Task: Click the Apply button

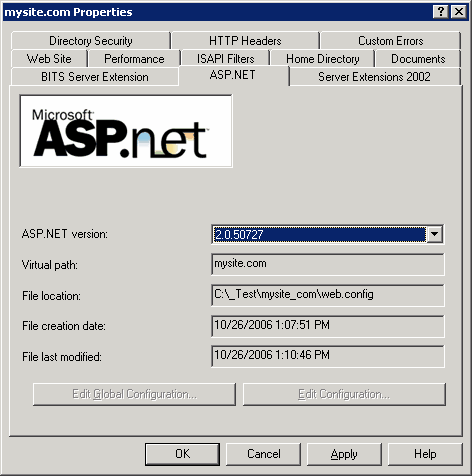Action: coord(344,454)
